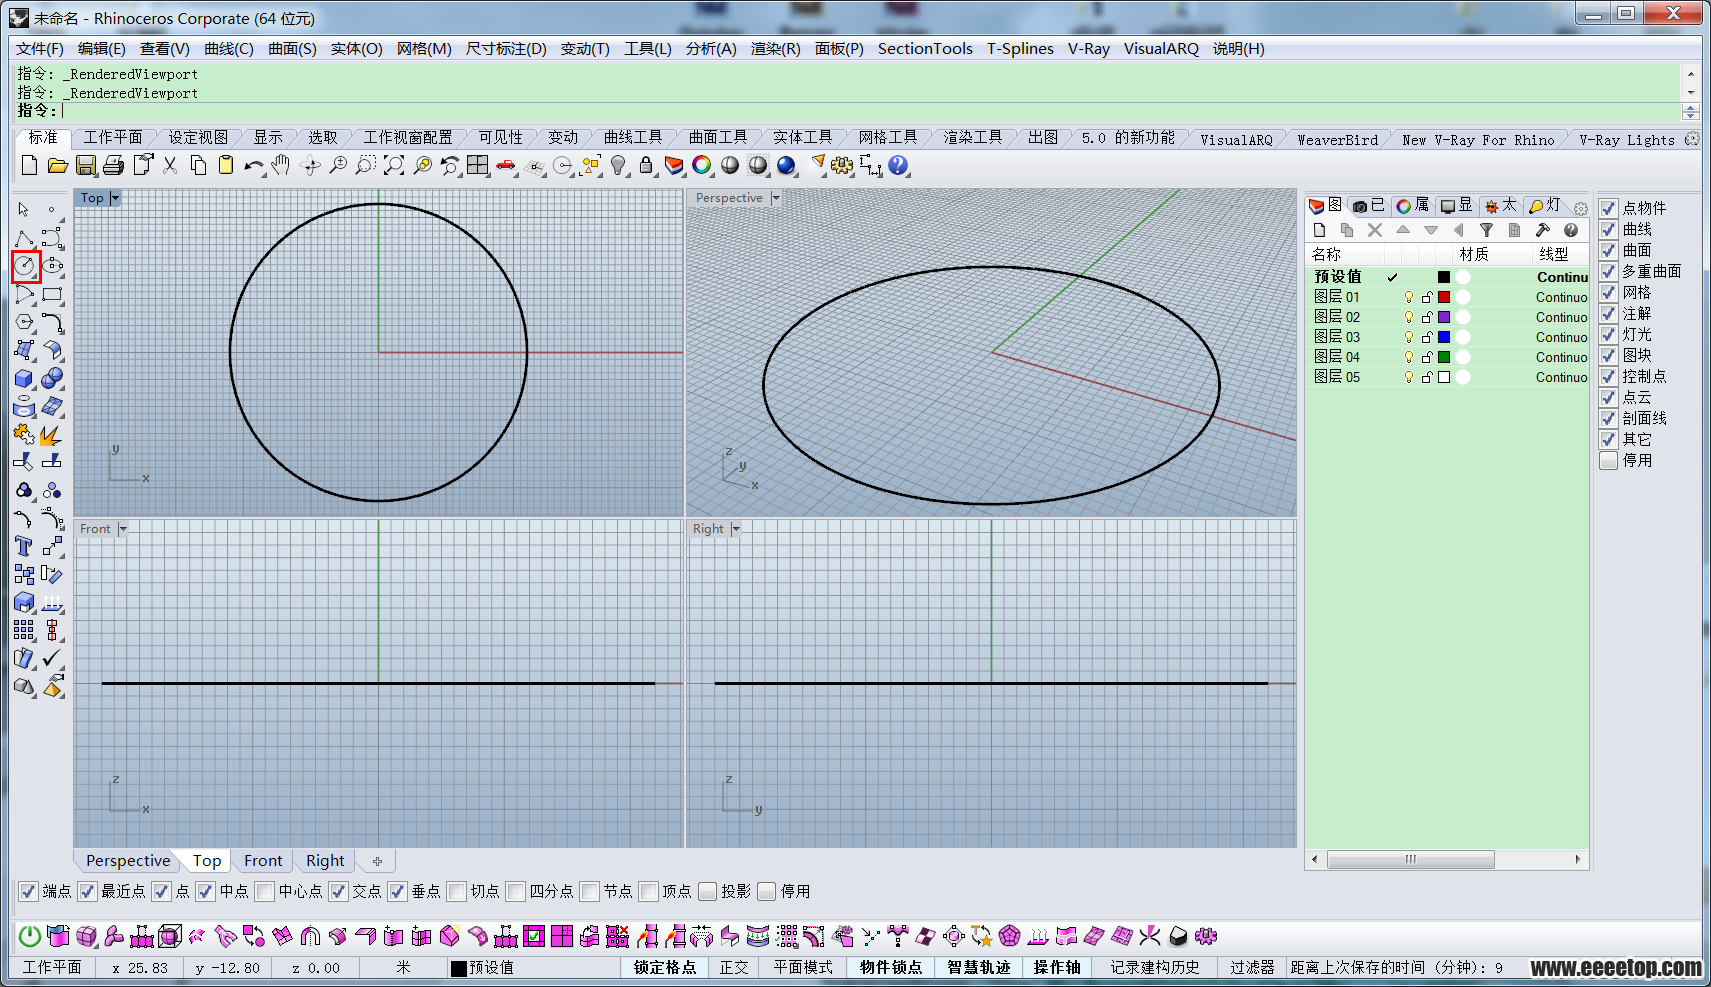Check the 停用 filter checkbox
The height and width of the screenshot is (987, 1711).
point(1608,460)
